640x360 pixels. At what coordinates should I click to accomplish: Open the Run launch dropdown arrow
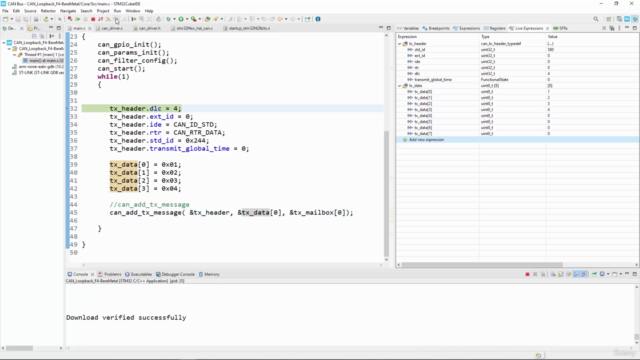click(187, 19)
